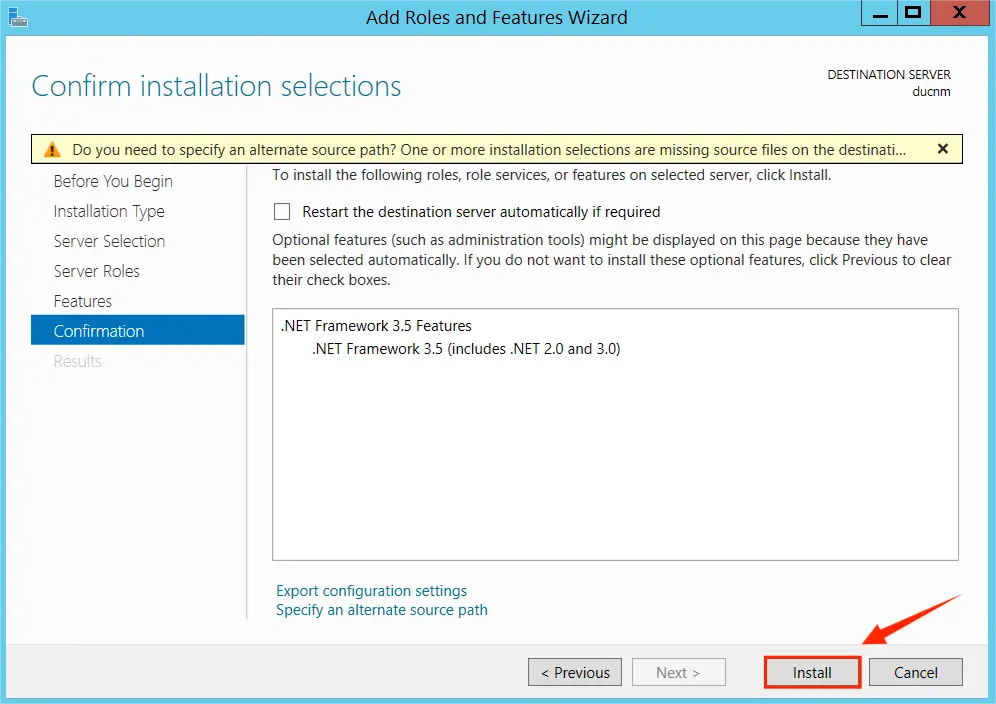Enable restart destination server automatically
996x704 pixels.
point(282,211)
